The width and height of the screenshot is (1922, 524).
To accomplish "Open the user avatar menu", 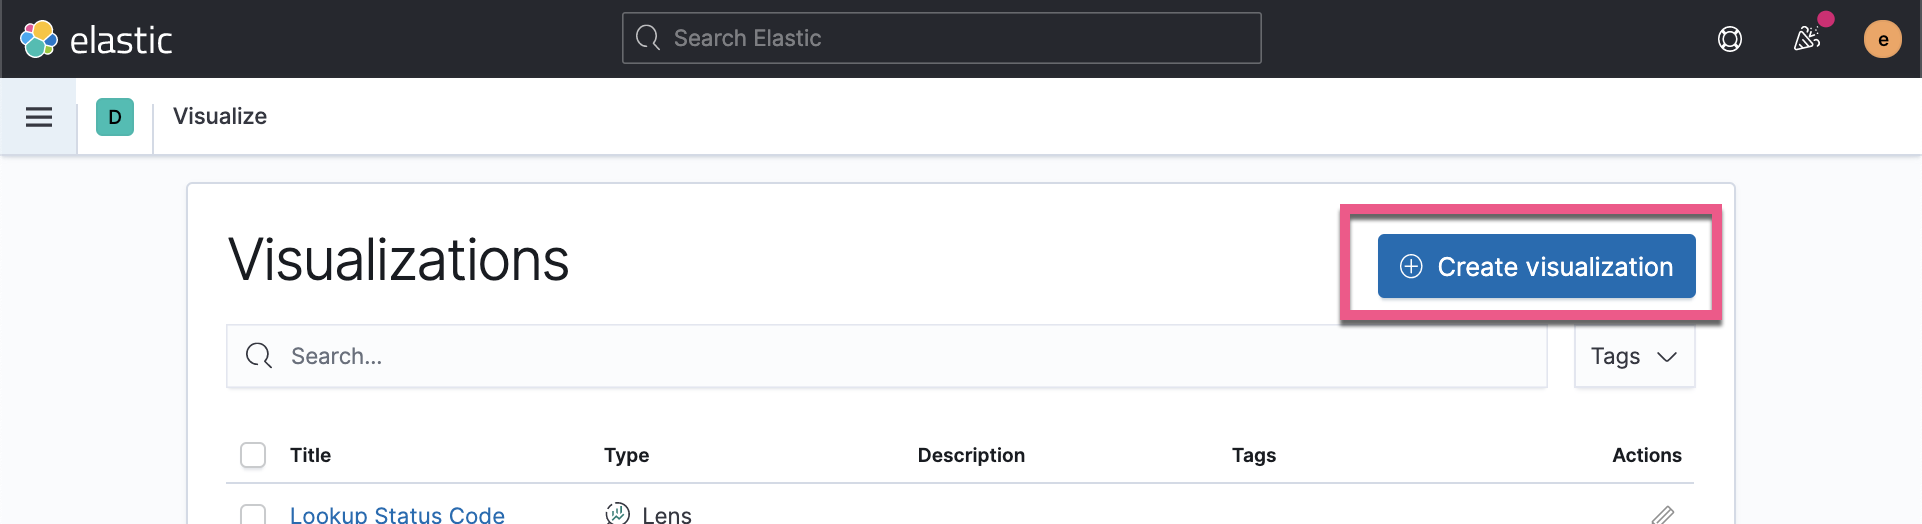I will click(1883, 39).
